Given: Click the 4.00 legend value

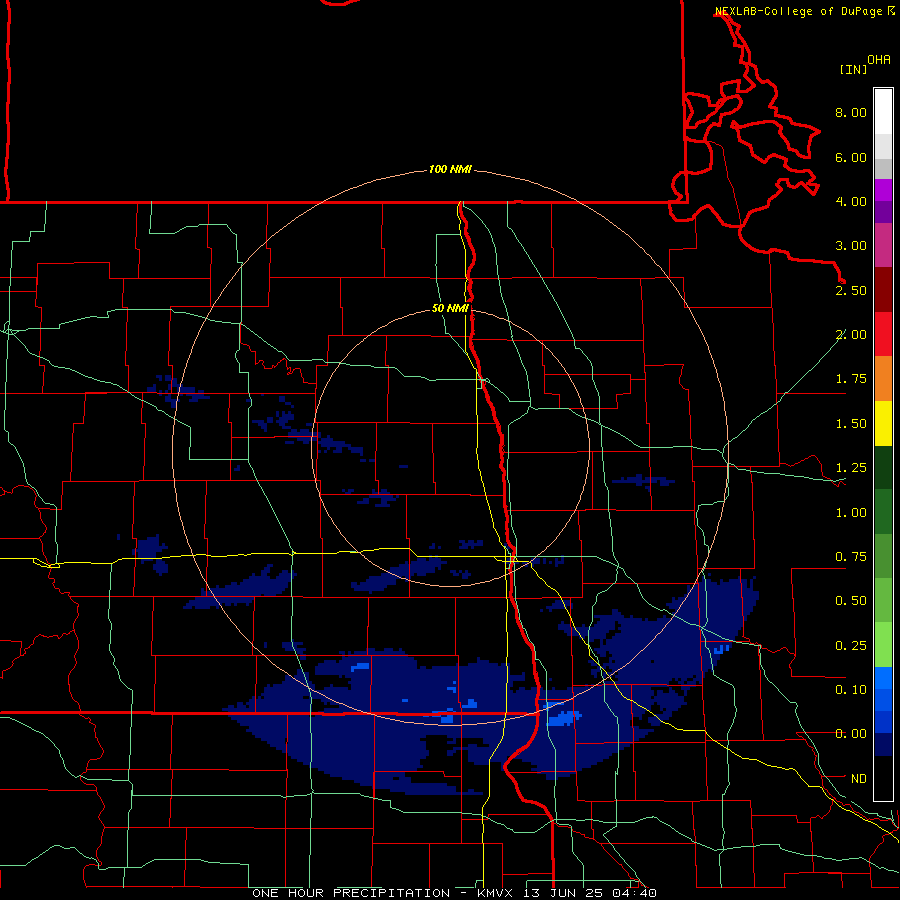Looking at the screenshot, I should (x=851, y=201).
